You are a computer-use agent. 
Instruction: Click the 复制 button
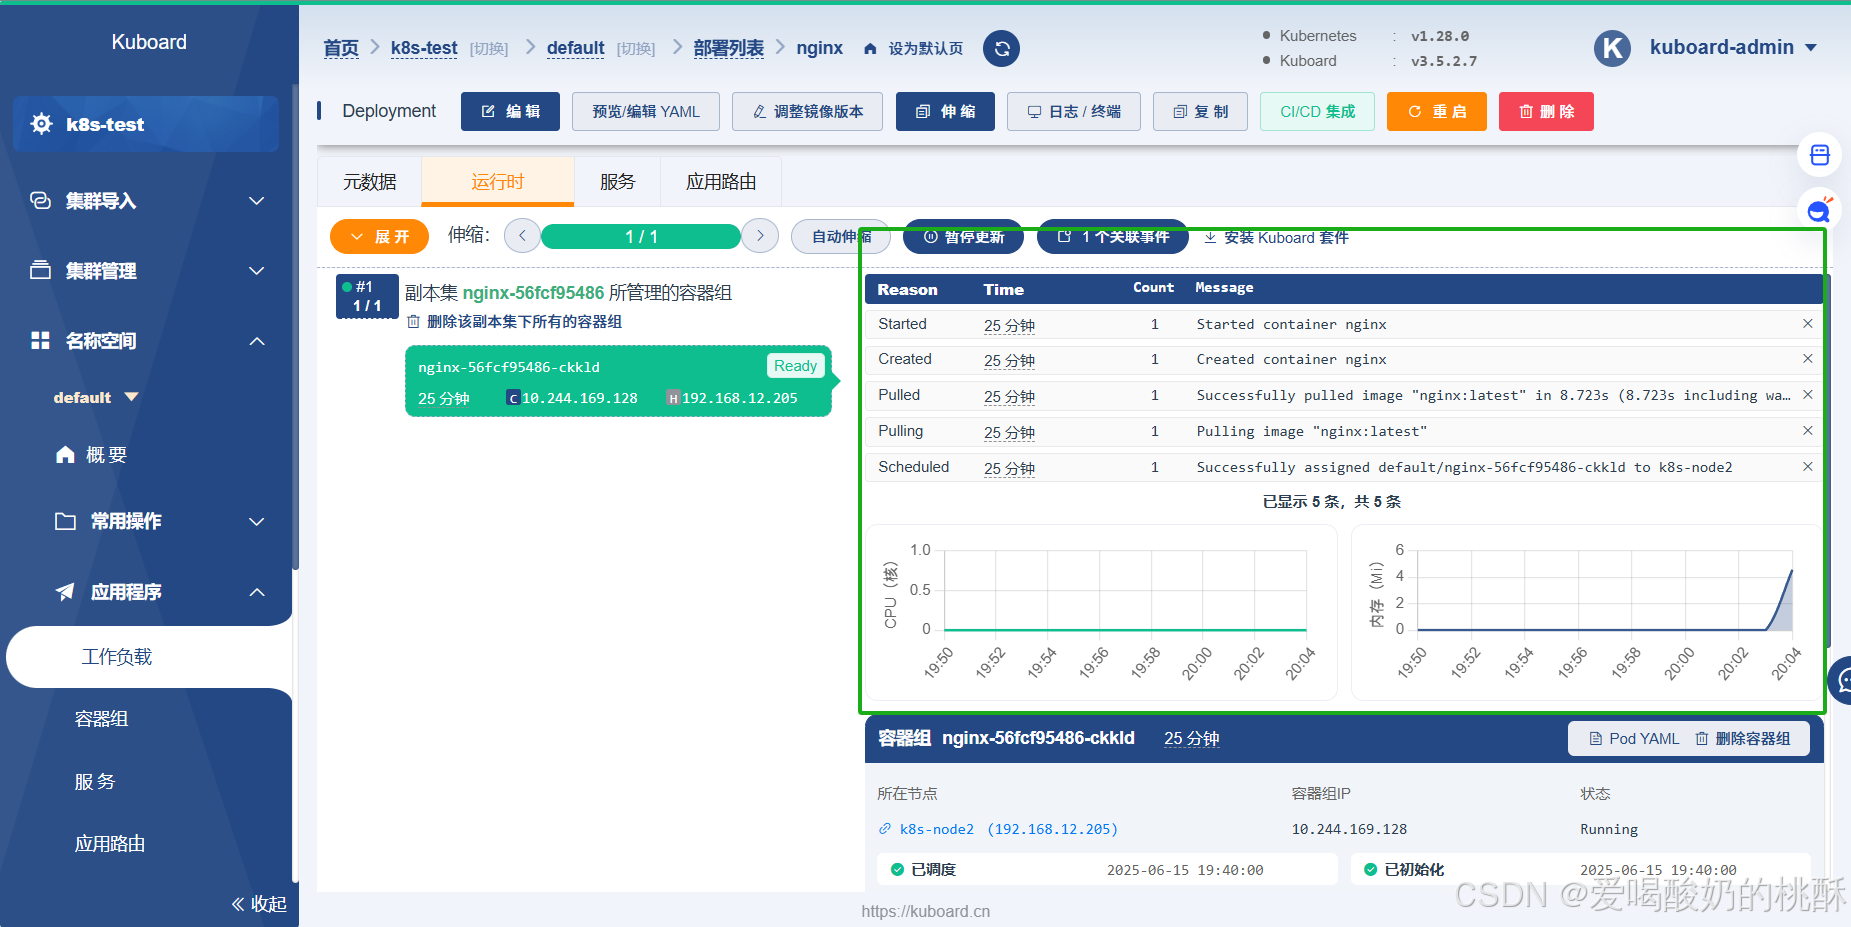[1200, 111]
